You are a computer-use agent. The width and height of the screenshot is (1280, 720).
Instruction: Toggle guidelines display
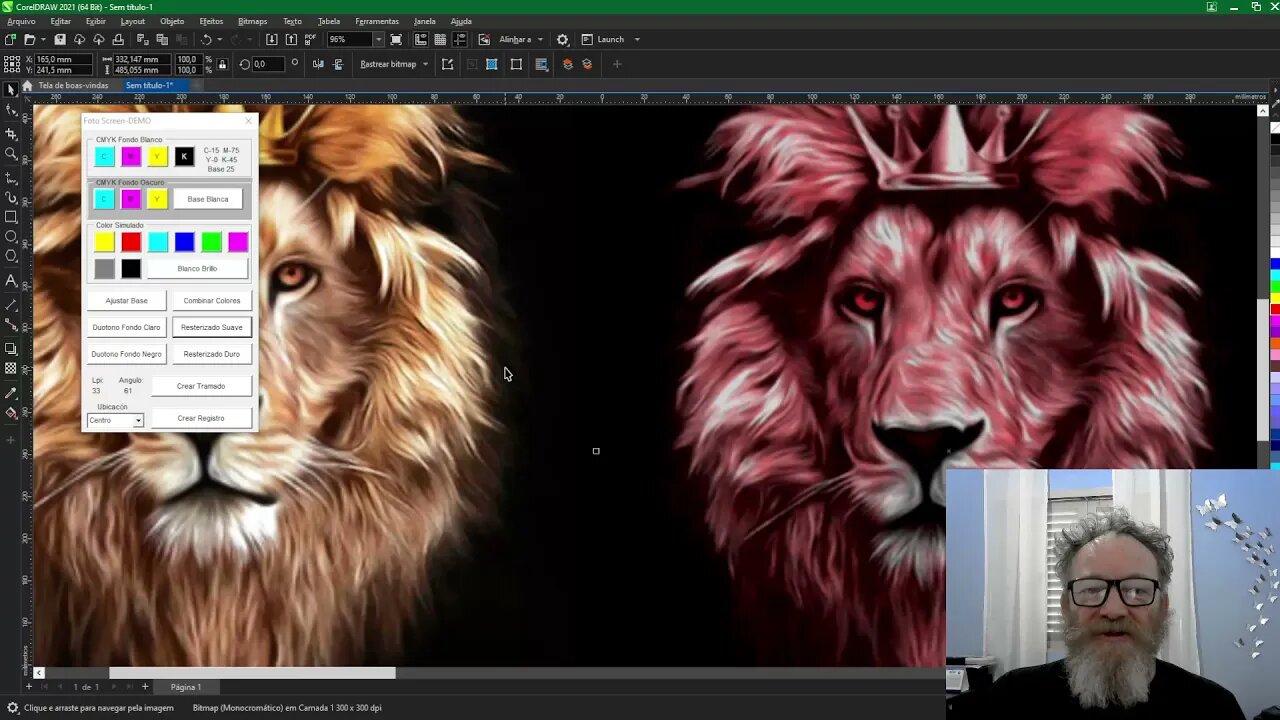(459, 40)
